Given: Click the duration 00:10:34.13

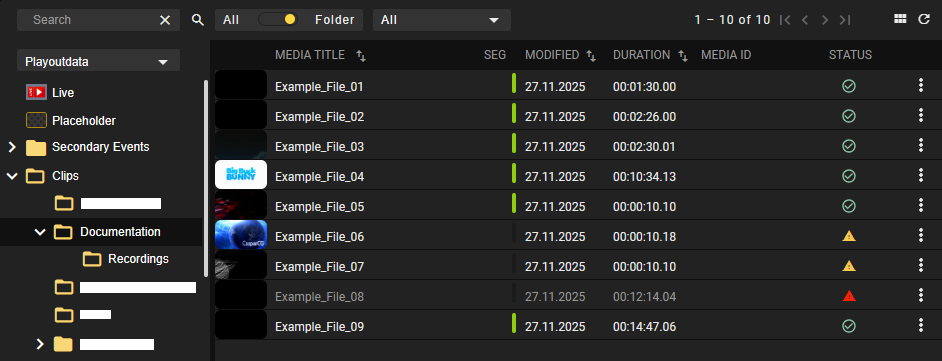Looking at the screenshot, I should 645,177.
